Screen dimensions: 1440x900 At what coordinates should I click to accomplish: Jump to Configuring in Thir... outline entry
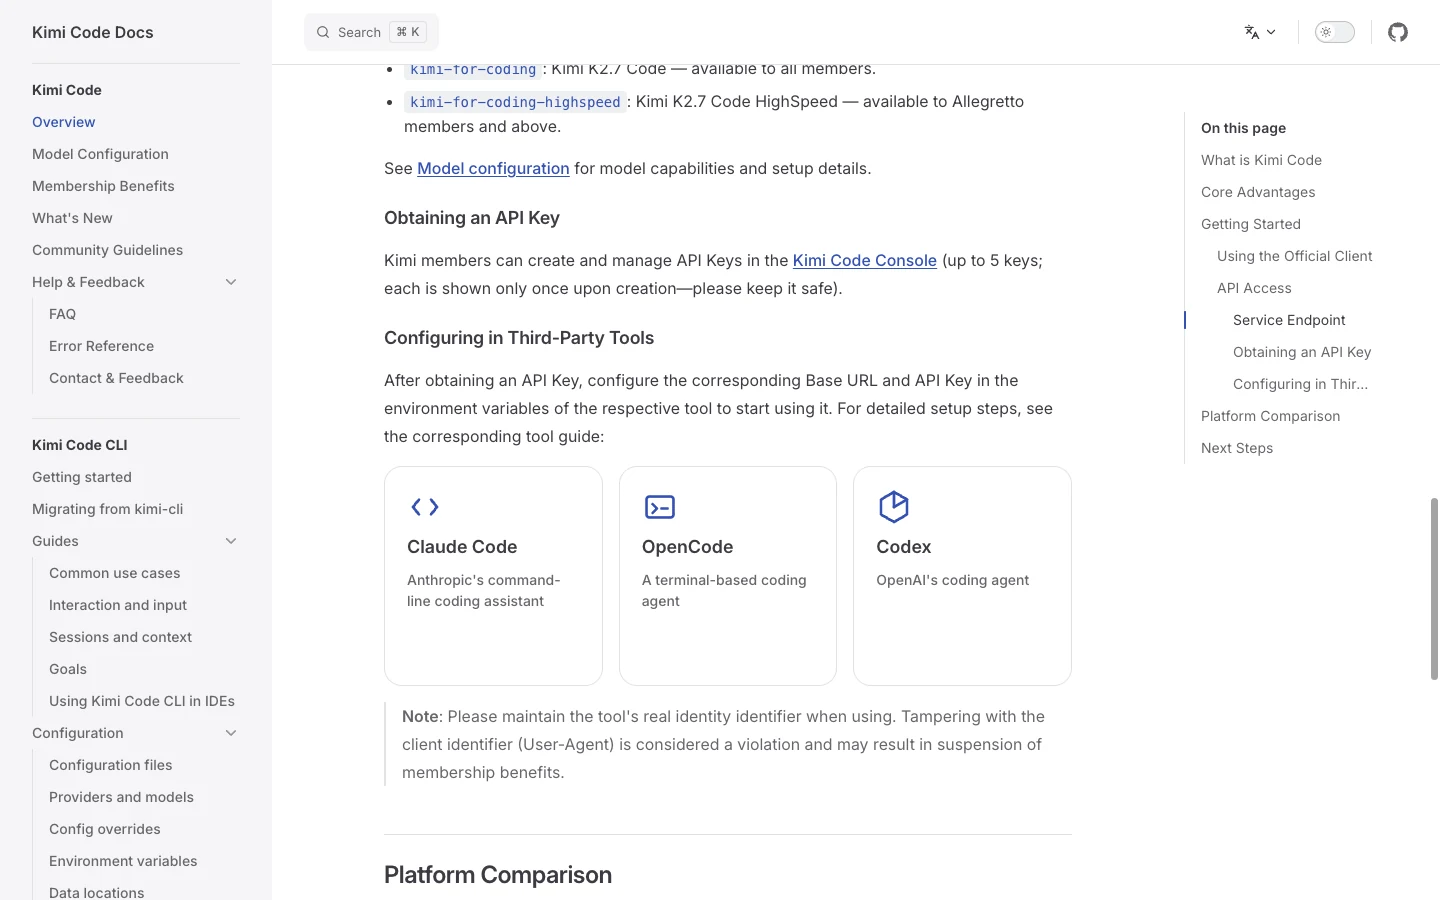pos(1300,384)
